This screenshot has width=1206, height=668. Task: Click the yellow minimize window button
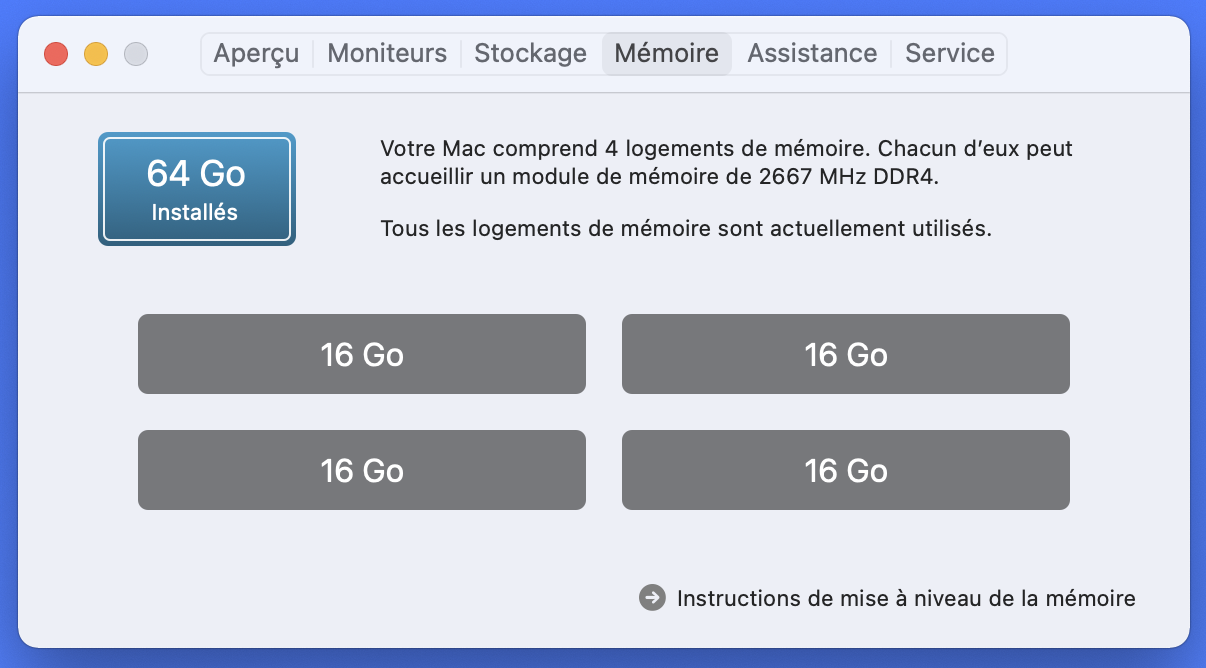point(96,54)
